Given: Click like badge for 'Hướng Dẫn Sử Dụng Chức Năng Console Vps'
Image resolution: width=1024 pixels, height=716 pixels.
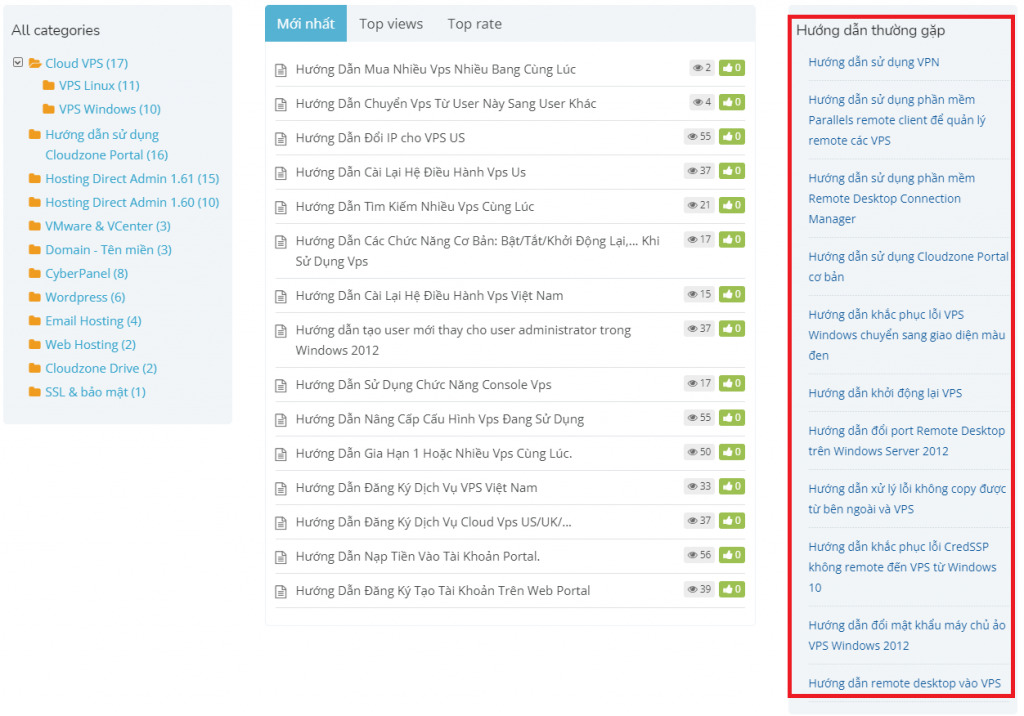Looking at the screenshot, I should (x=732, y=384).
